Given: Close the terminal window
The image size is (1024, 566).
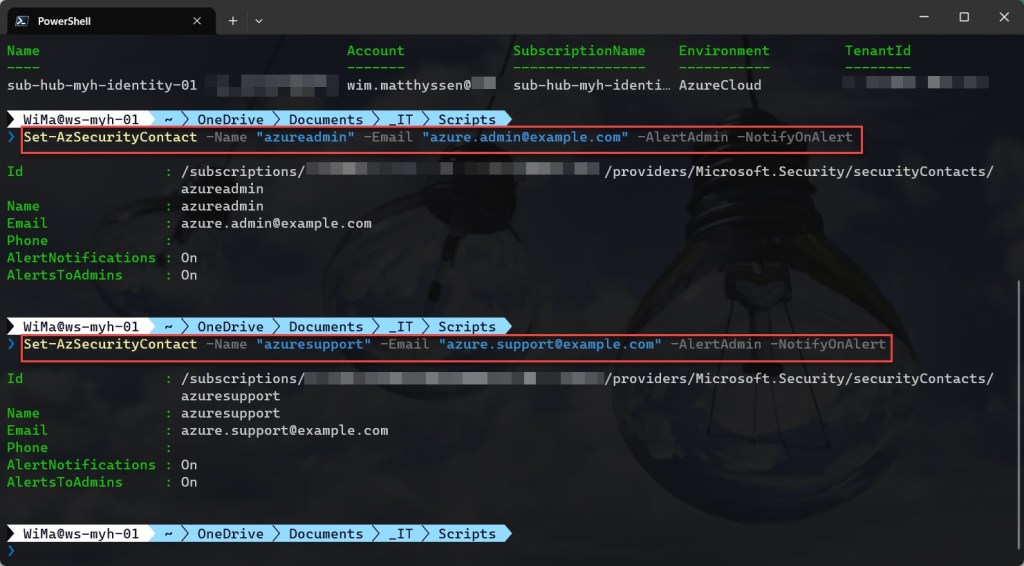Looking at the screenshot, I should tap(1004, 17).
